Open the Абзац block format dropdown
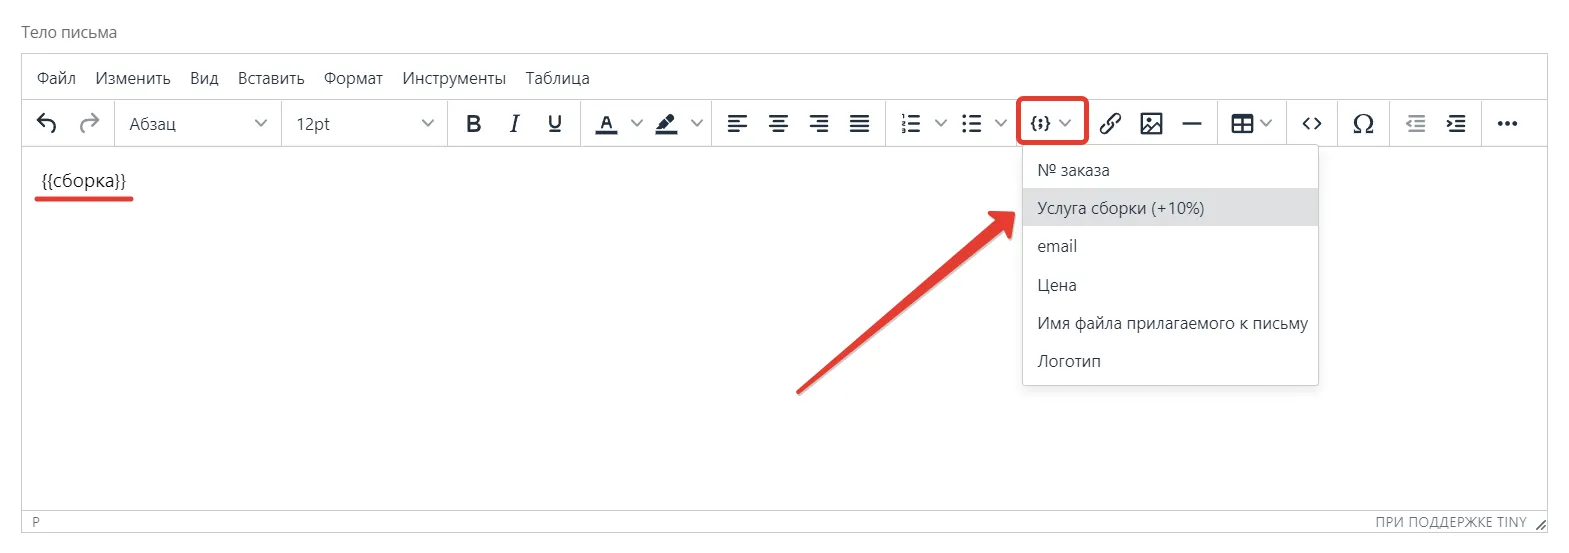 pyautogui.click(x=198, y=123)
